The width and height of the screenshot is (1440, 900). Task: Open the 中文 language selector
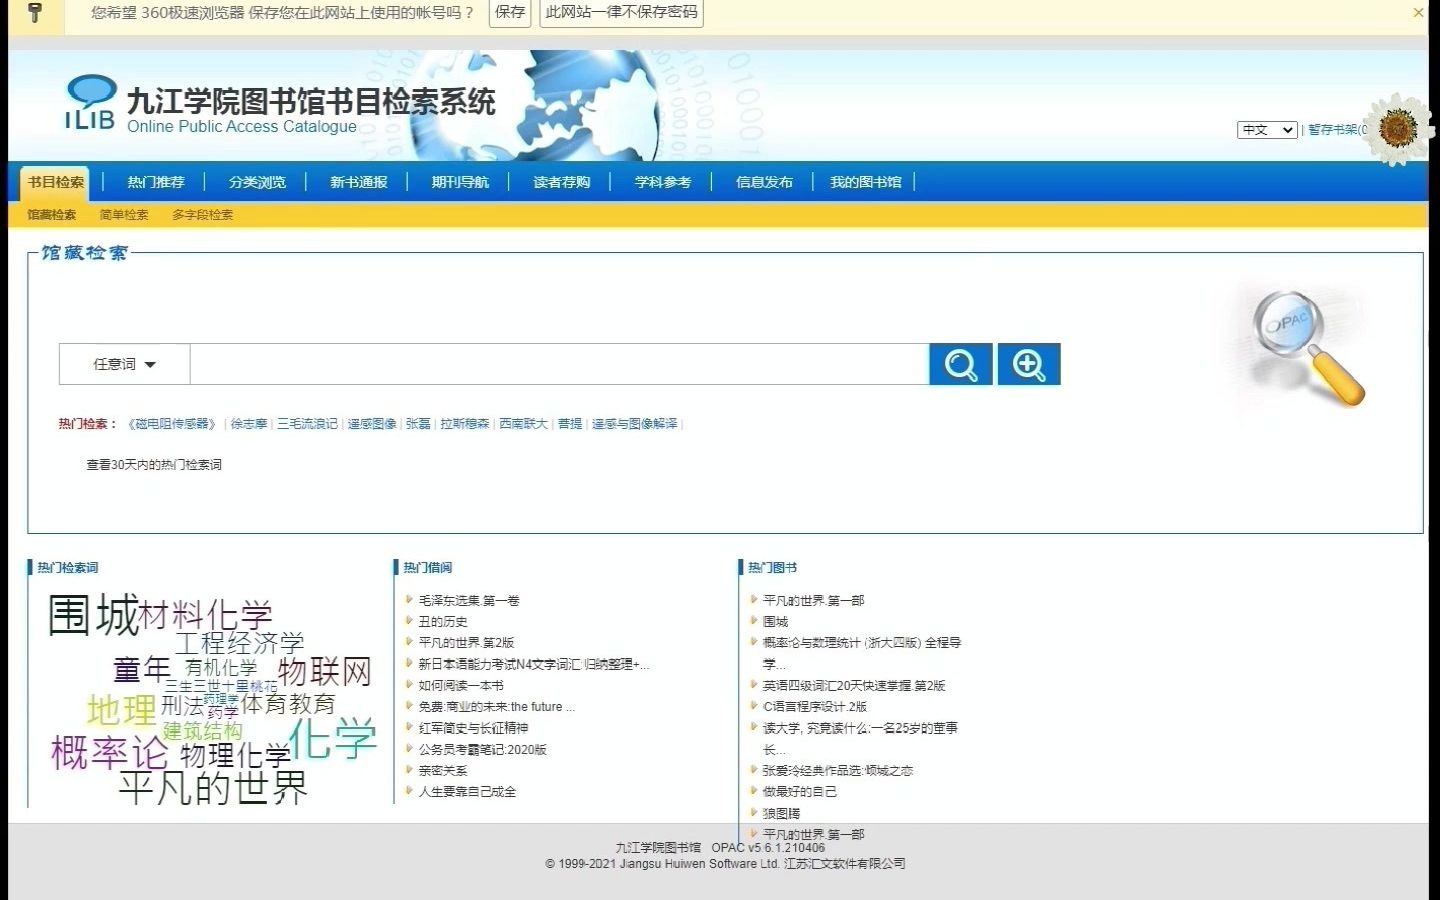click(1267, 130)
